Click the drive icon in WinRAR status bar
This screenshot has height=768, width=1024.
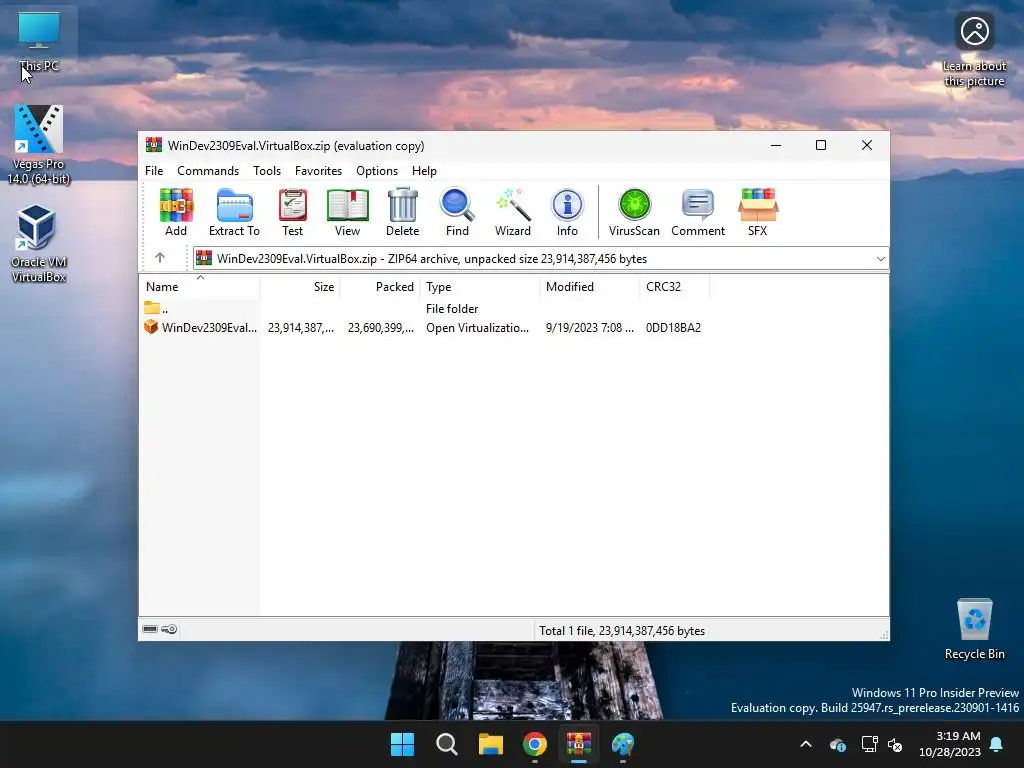click(x=150, y=629)
